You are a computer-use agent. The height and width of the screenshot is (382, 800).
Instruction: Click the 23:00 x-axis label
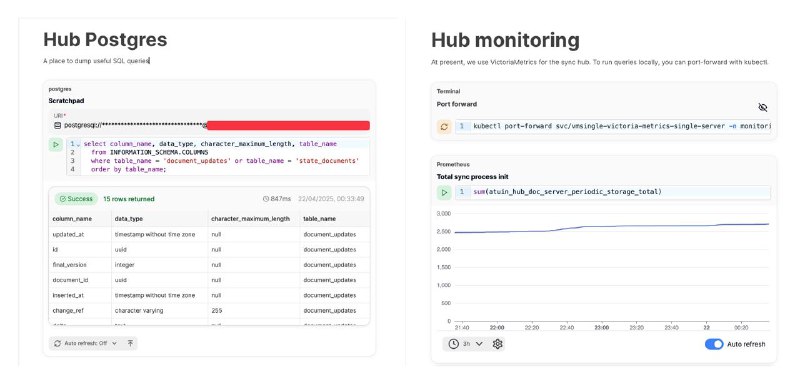[601, 327]
